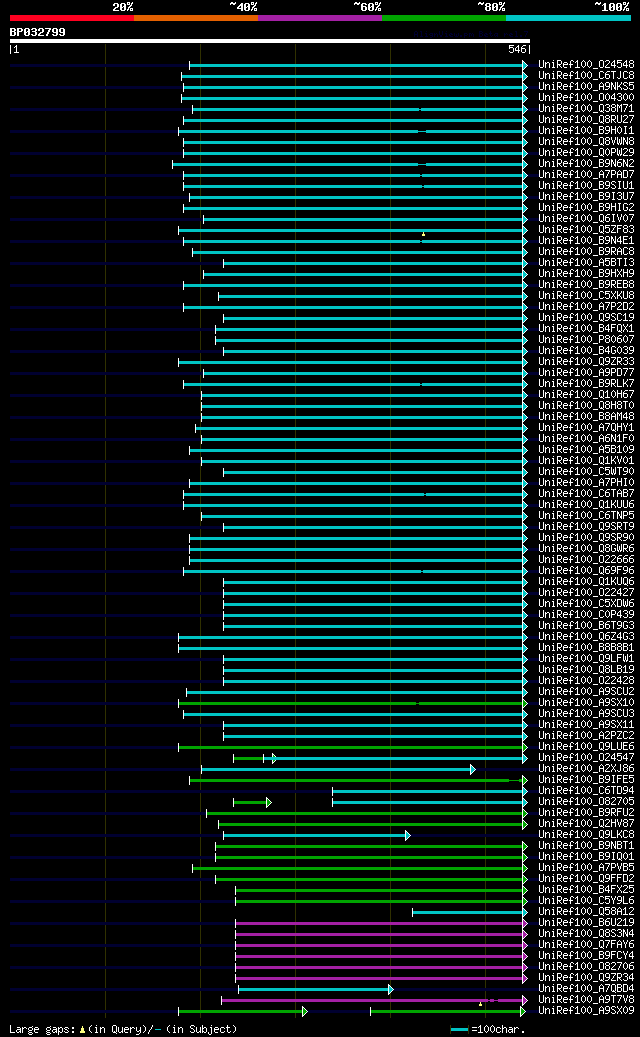Select label UniRef100_B9HIG2
The width and height of the screenshot is (640, 1037).
coord(586,208)
